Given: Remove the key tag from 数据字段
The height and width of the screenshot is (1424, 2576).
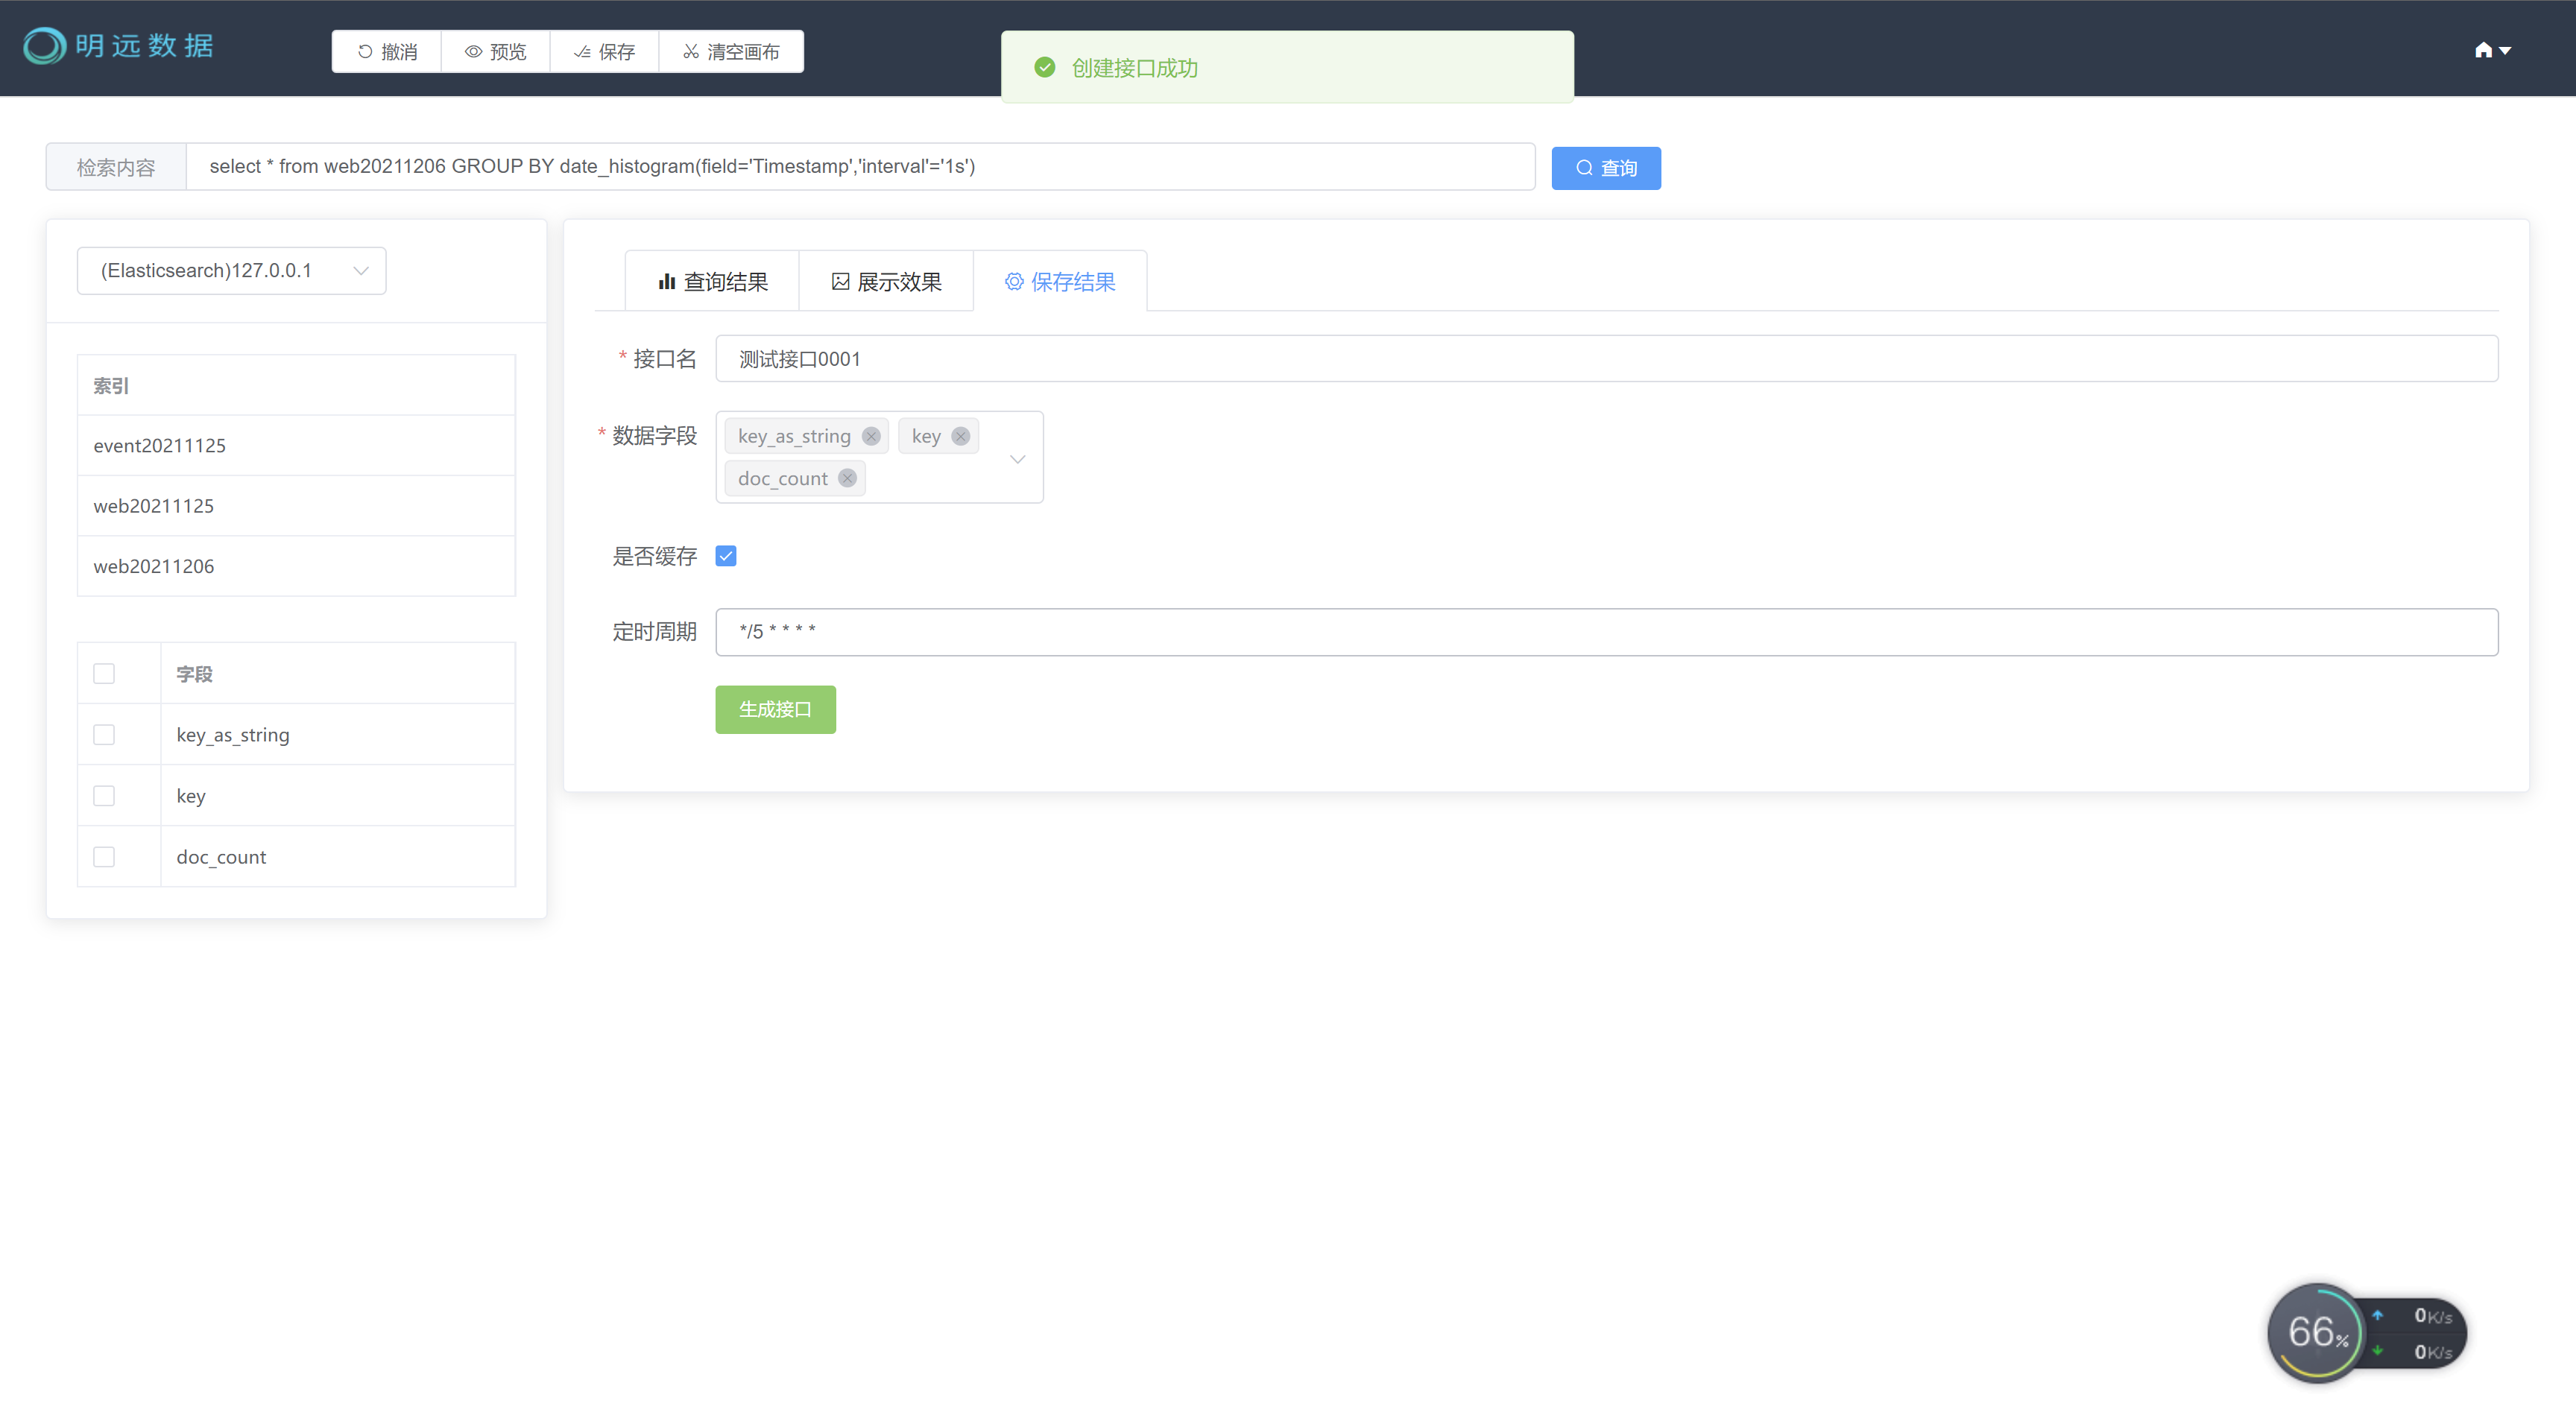Looking at the screenshot, I should click(960, 436).
